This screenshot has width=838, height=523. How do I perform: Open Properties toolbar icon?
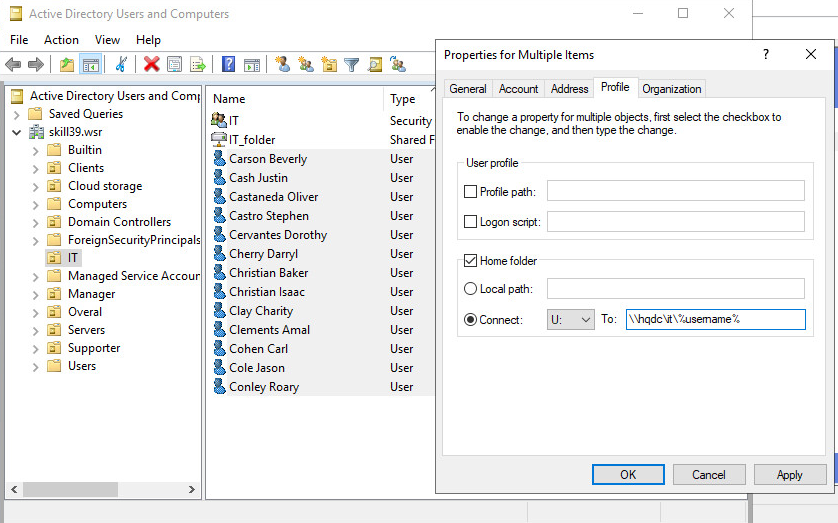[174, 65]
